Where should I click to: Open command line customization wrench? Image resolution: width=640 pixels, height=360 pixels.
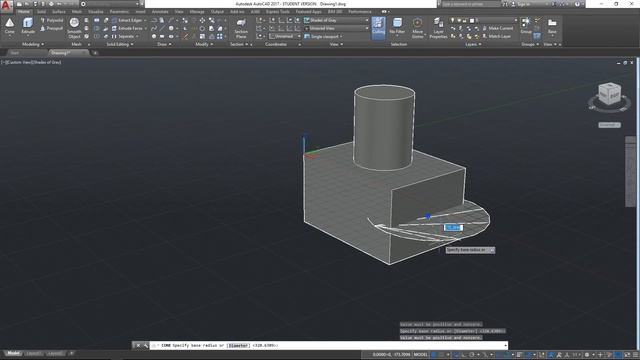145,345
